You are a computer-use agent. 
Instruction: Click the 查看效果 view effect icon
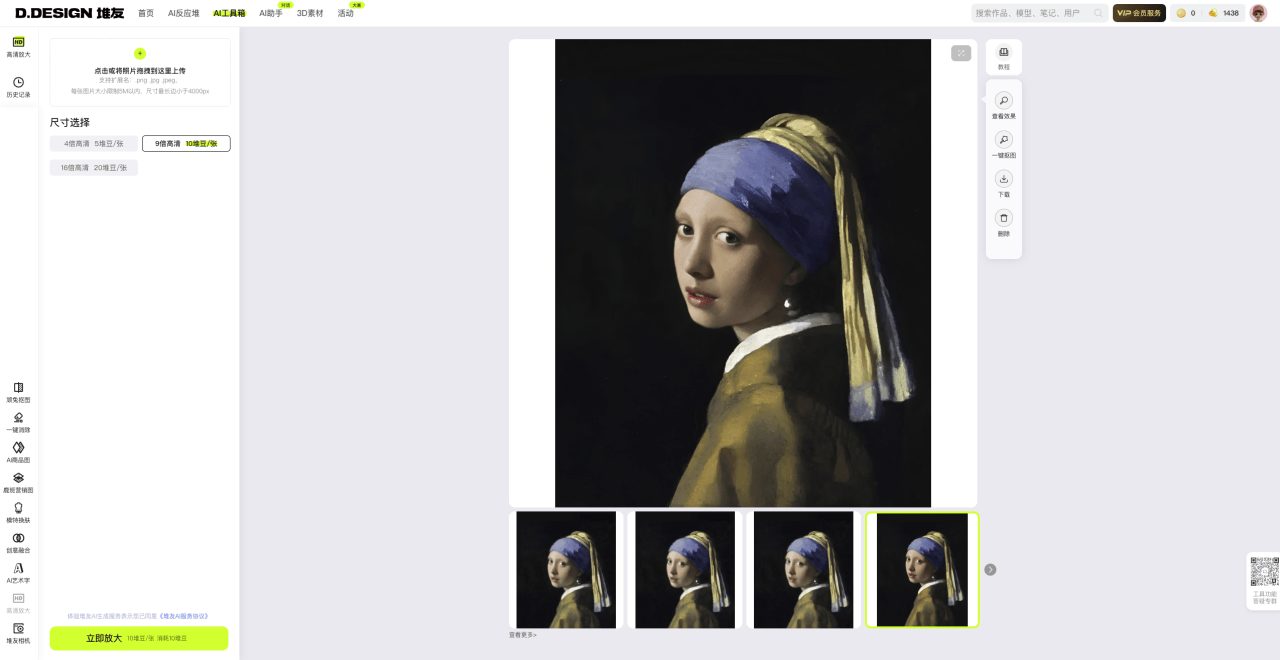pos(1004,101)
